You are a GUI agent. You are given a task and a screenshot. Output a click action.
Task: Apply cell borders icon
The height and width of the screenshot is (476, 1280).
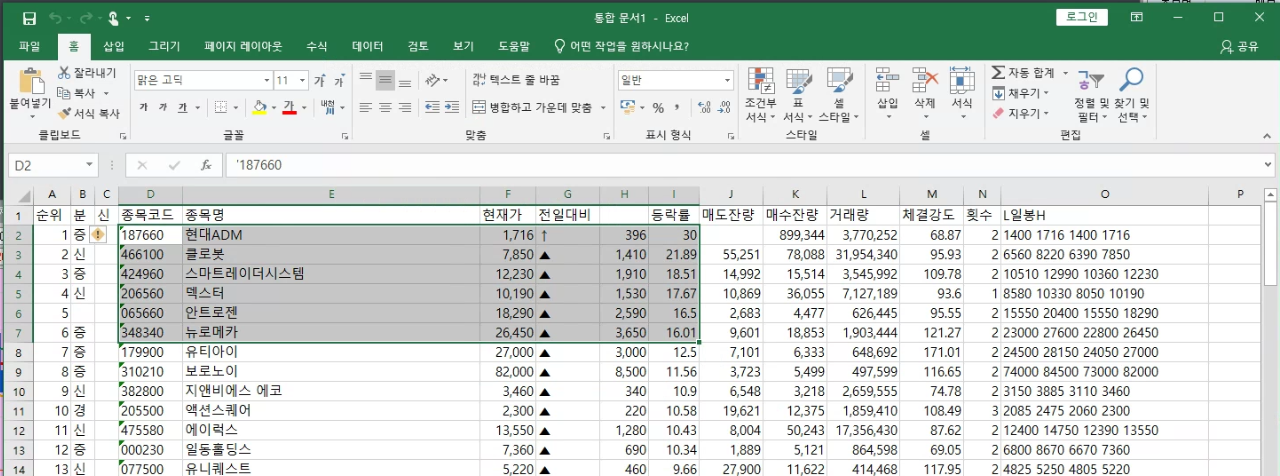pos(221,107)
